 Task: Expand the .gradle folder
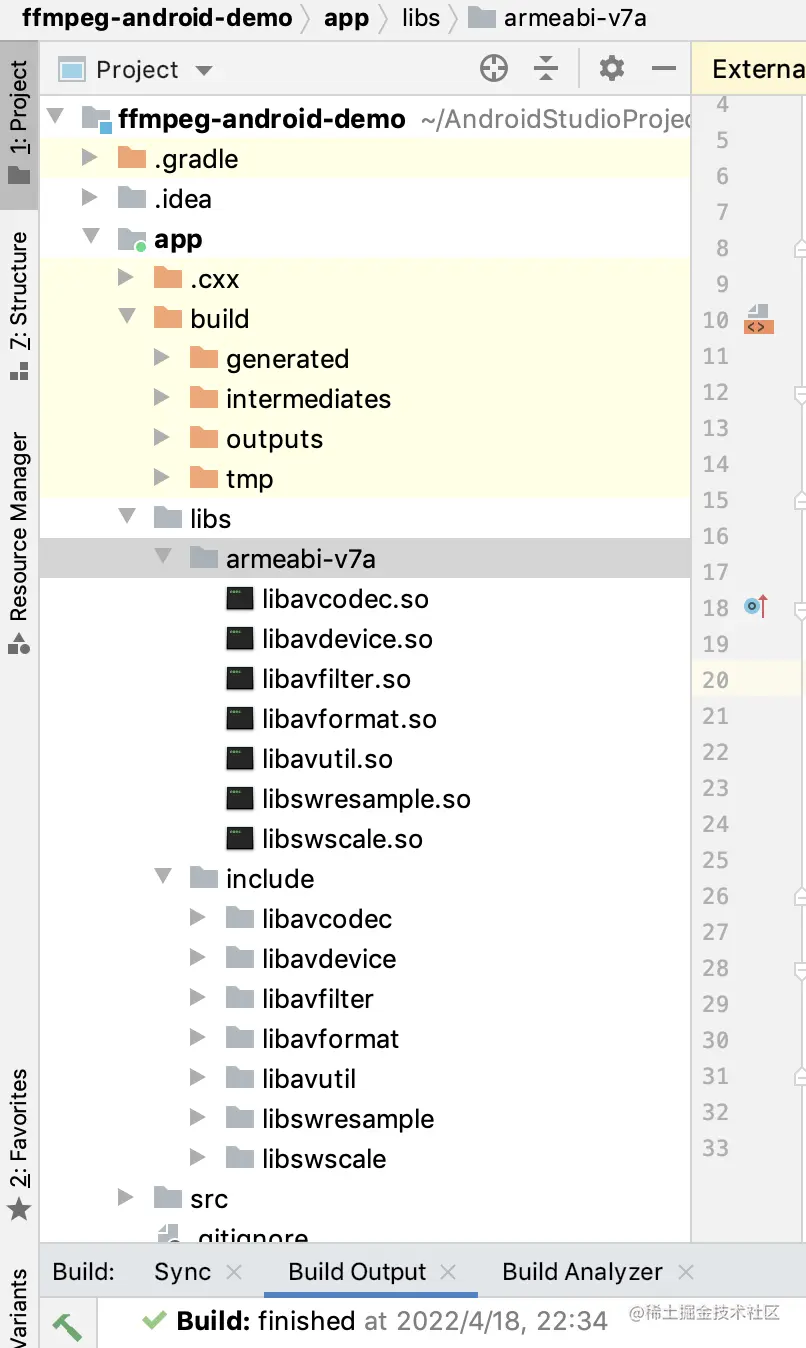(x=89, y=158)
